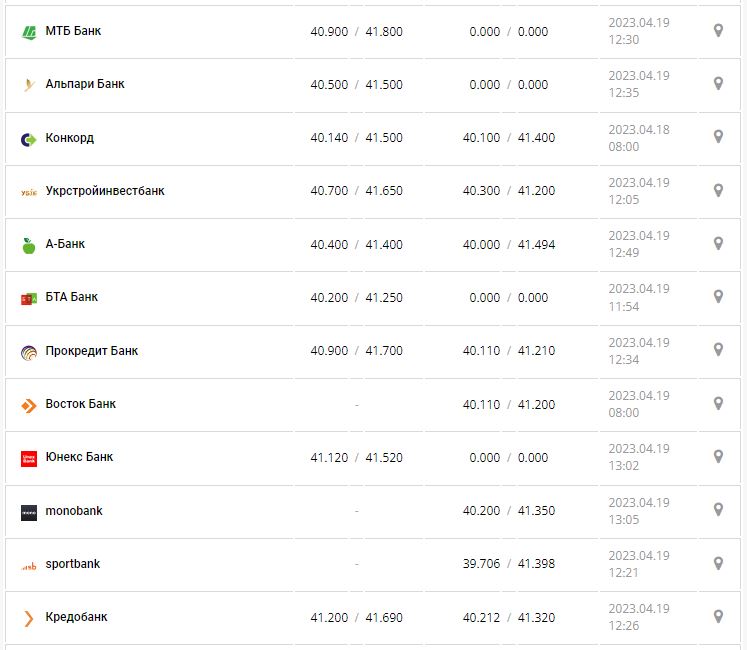Click Кредобанк rate 41.200 / 41.690
Image resolution: width=747 pixels, height=650 pixels.
356,618
